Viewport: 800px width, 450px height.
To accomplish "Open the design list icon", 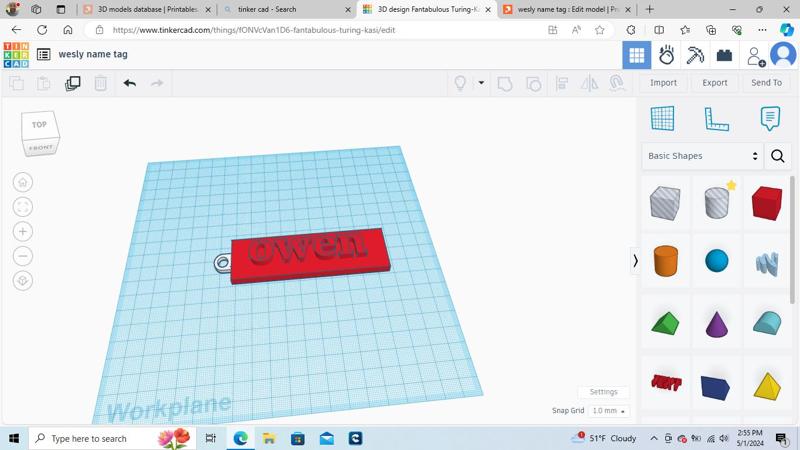I will coord(44,54).
